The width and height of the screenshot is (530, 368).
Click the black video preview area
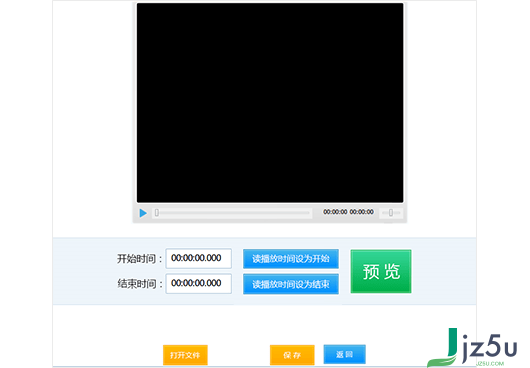(x=270, y=103)
